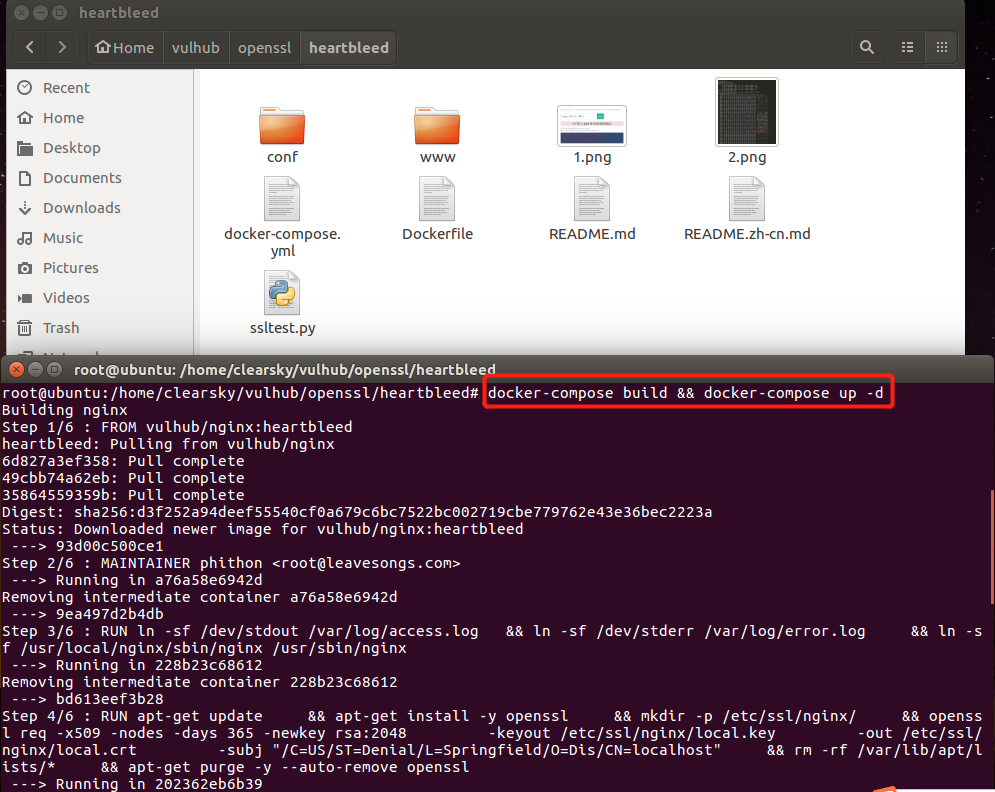The height and width of the screenshot is (792, 995).
Task: Click docker-compose build command text
Action: click(x=685, y=393)
